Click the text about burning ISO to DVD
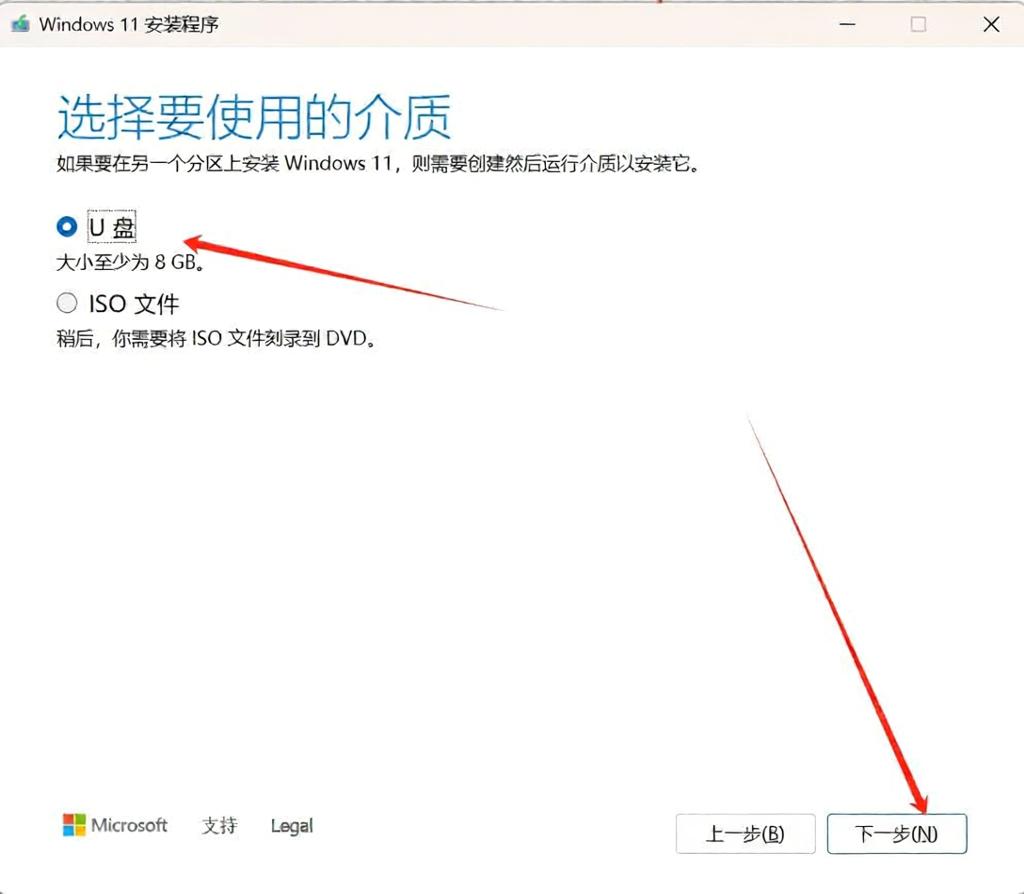 coord(216,338)
